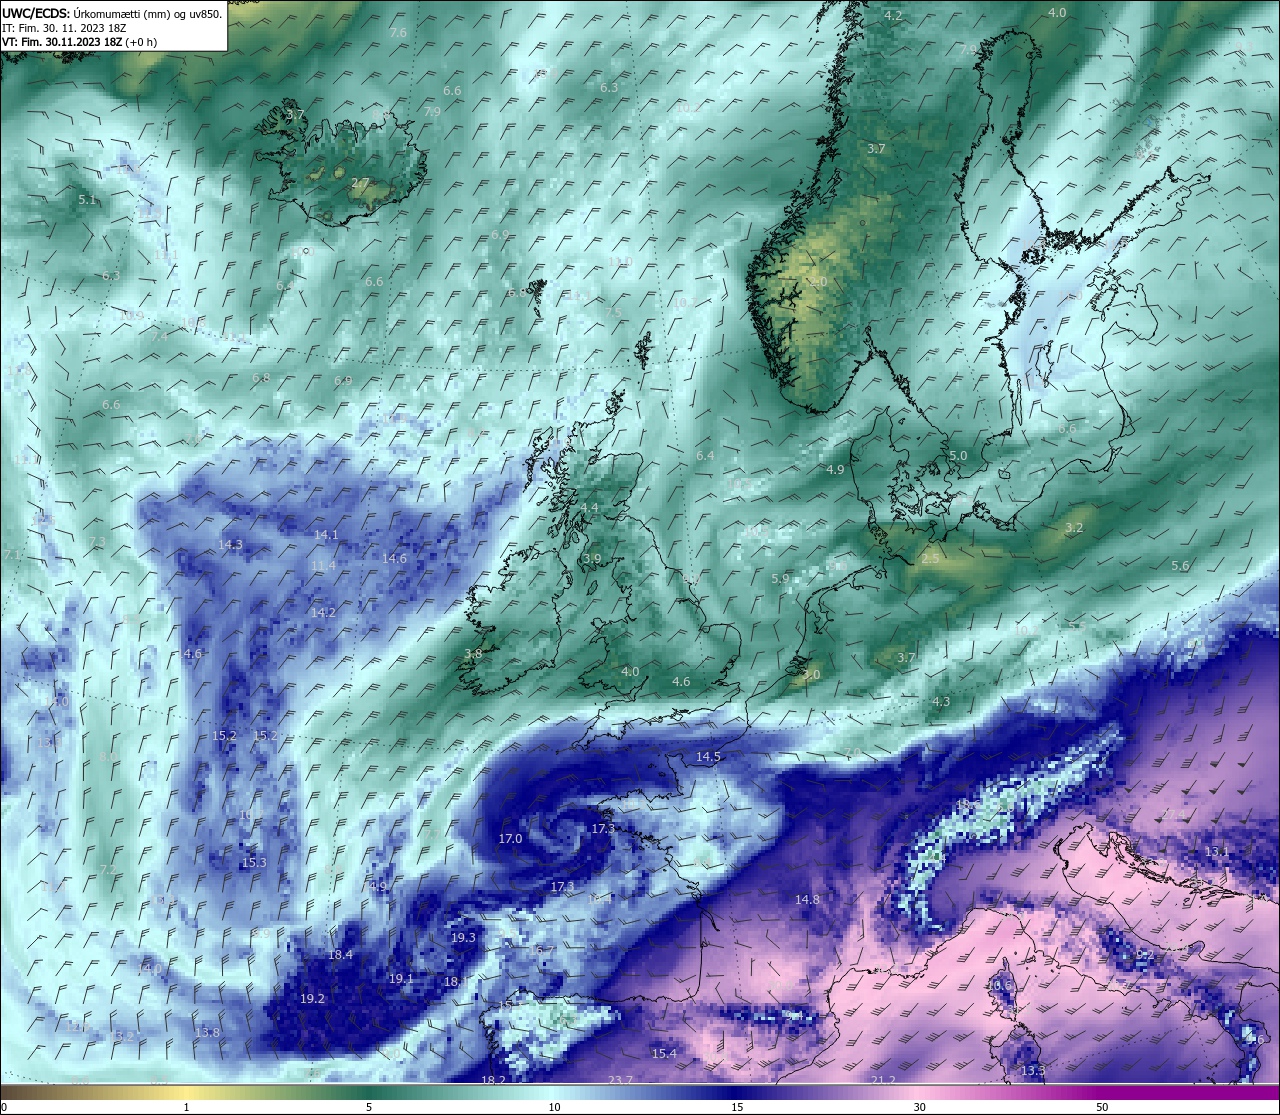Click the 19.2 value on the map
Screen dimensions: 1280x1115
click(312, 998)
